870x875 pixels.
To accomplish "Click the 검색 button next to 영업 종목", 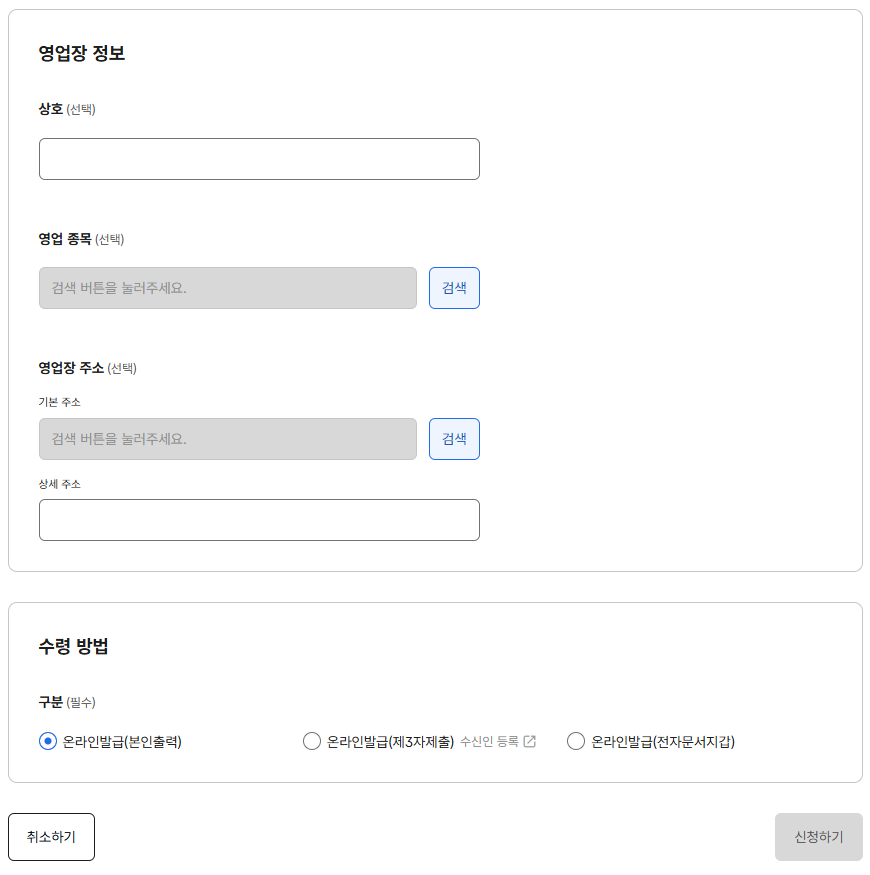I will [x=454, y=287].
